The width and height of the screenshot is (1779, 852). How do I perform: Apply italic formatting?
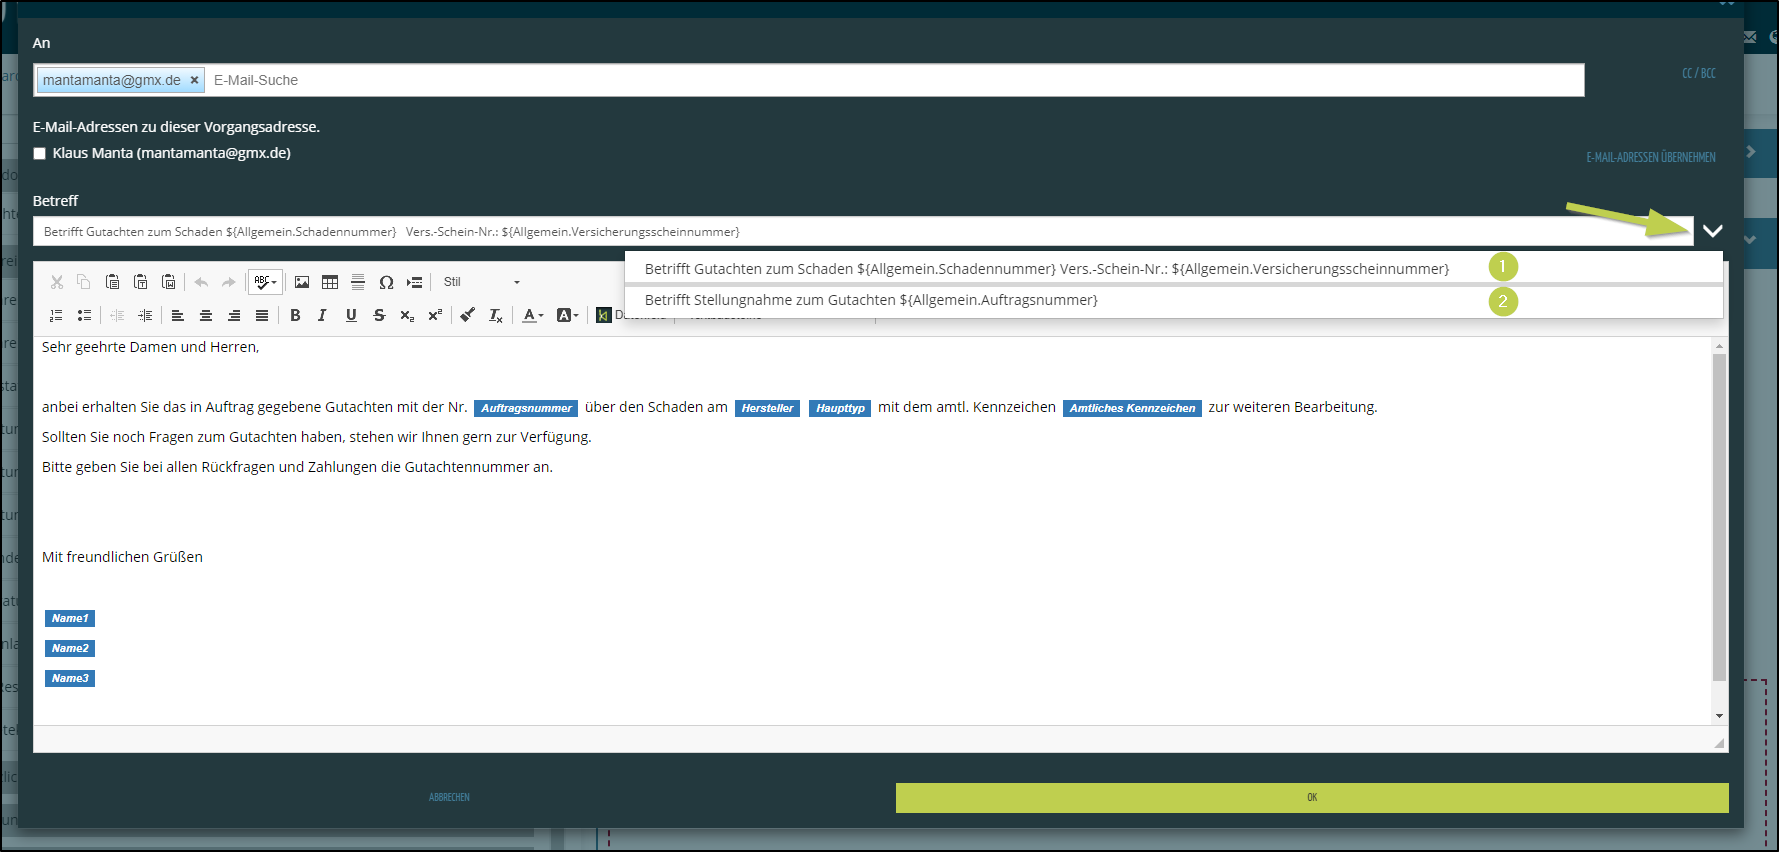point(322,315)
